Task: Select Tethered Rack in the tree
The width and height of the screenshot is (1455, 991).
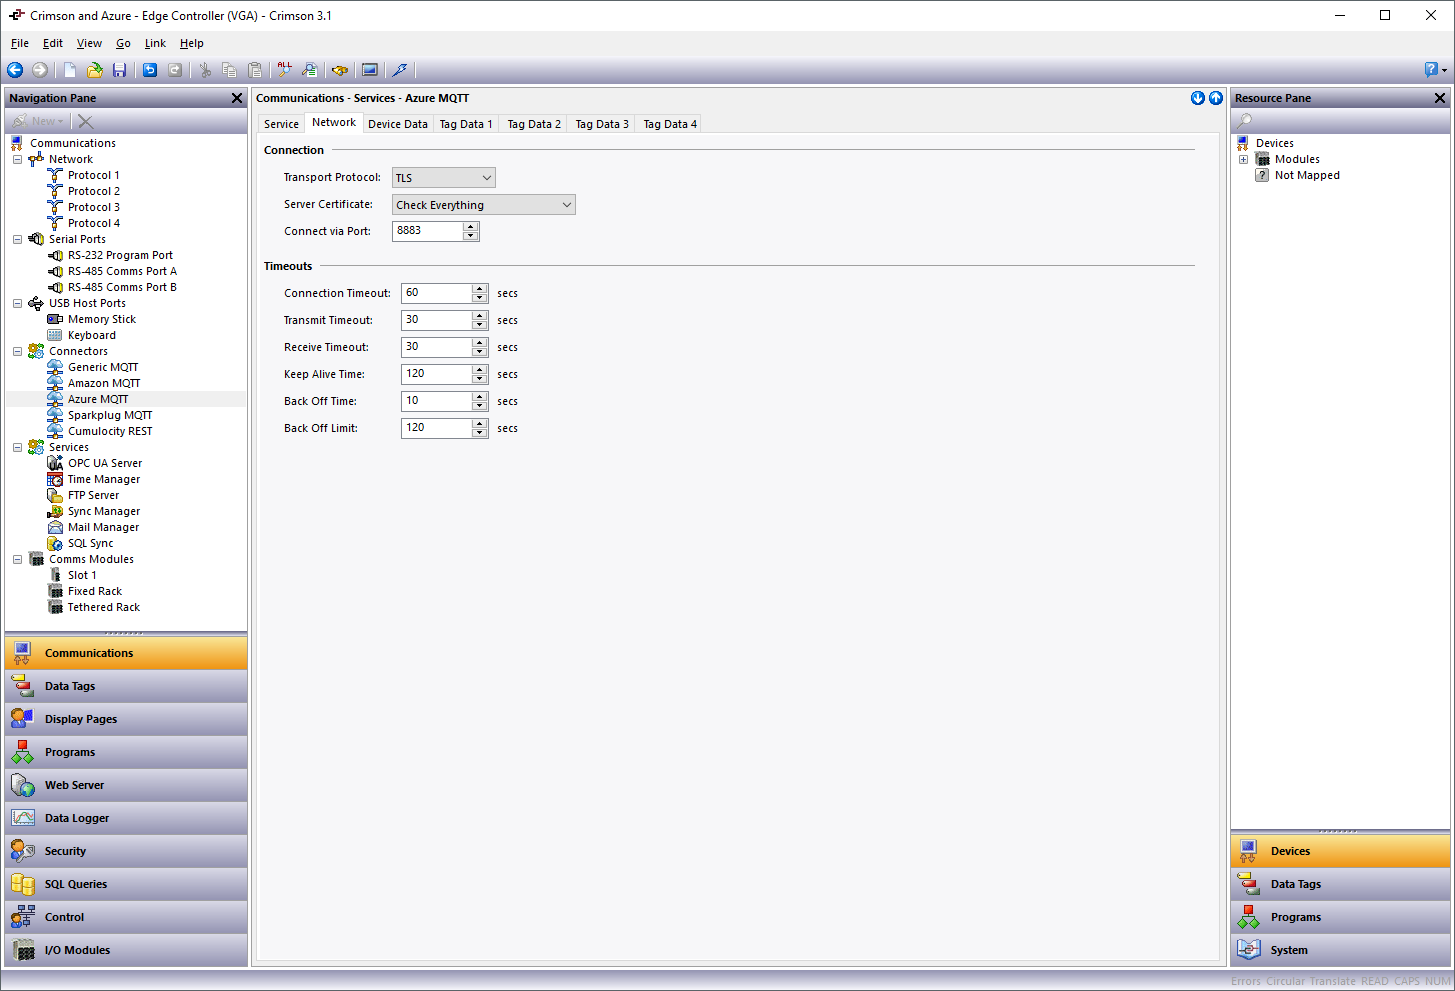Action: point(104,607)
